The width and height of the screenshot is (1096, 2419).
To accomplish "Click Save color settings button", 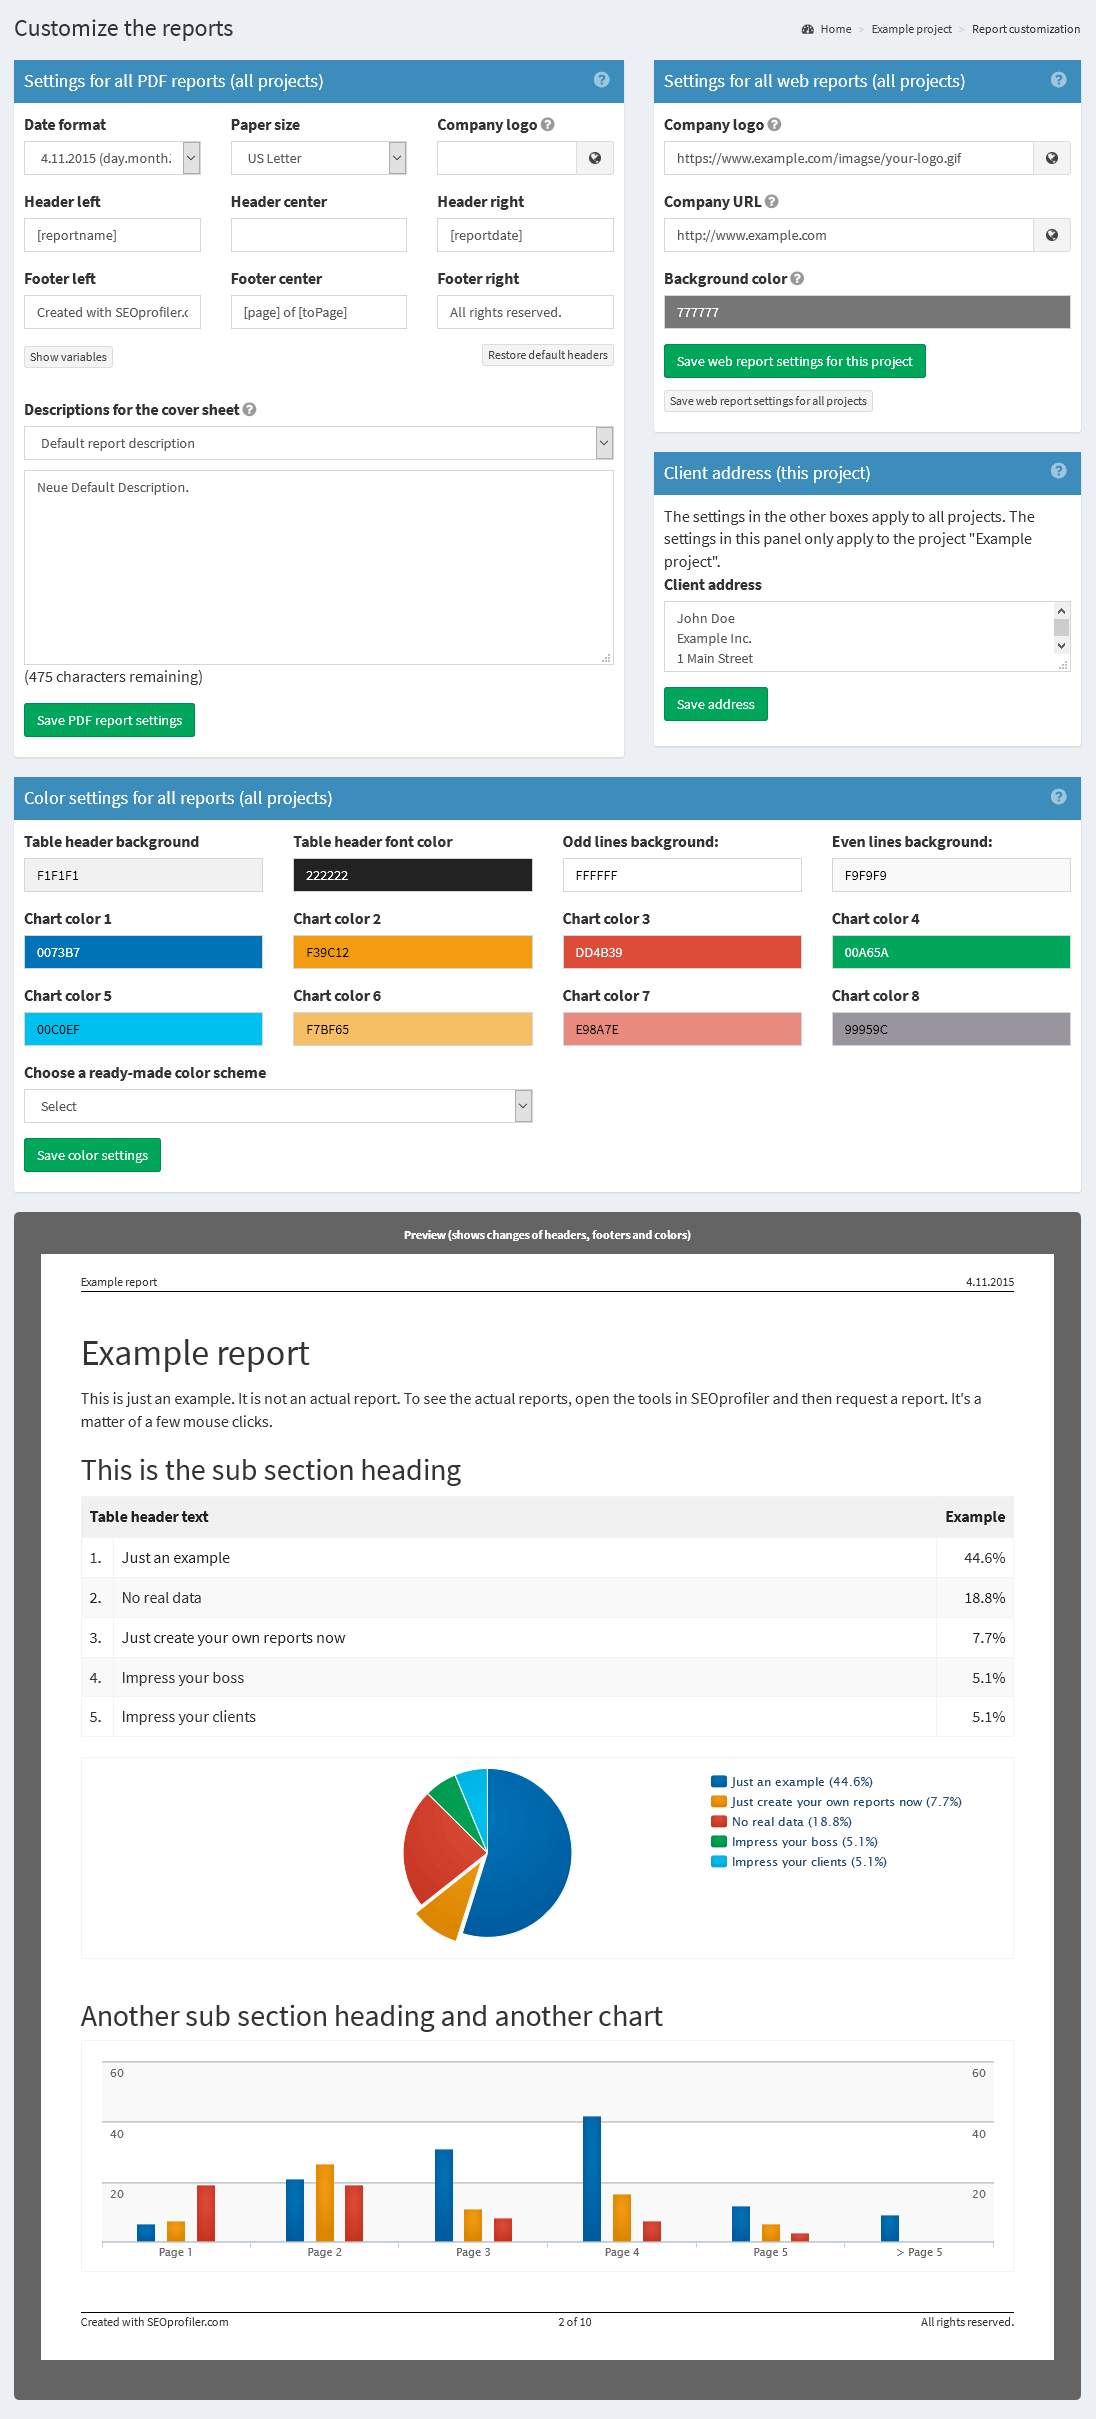I will click(92, 1155).
